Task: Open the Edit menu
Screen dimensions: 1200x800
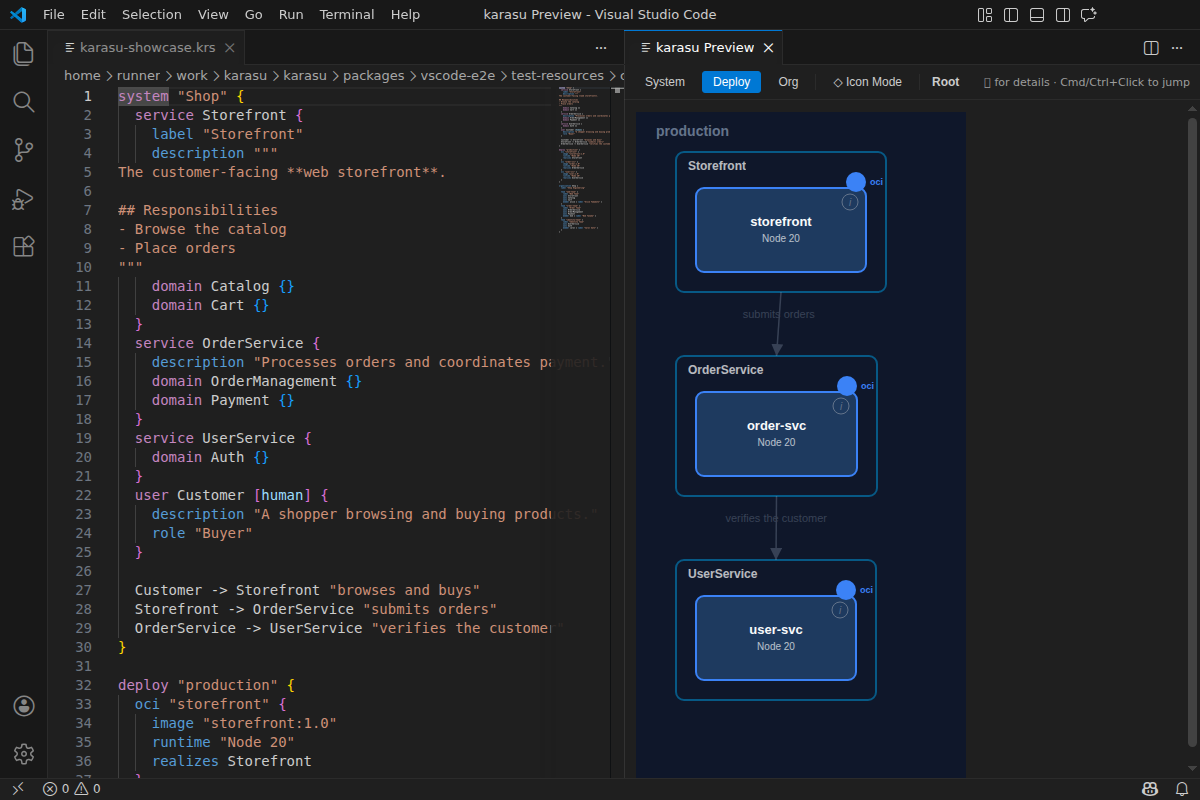Action: point(93,15)
